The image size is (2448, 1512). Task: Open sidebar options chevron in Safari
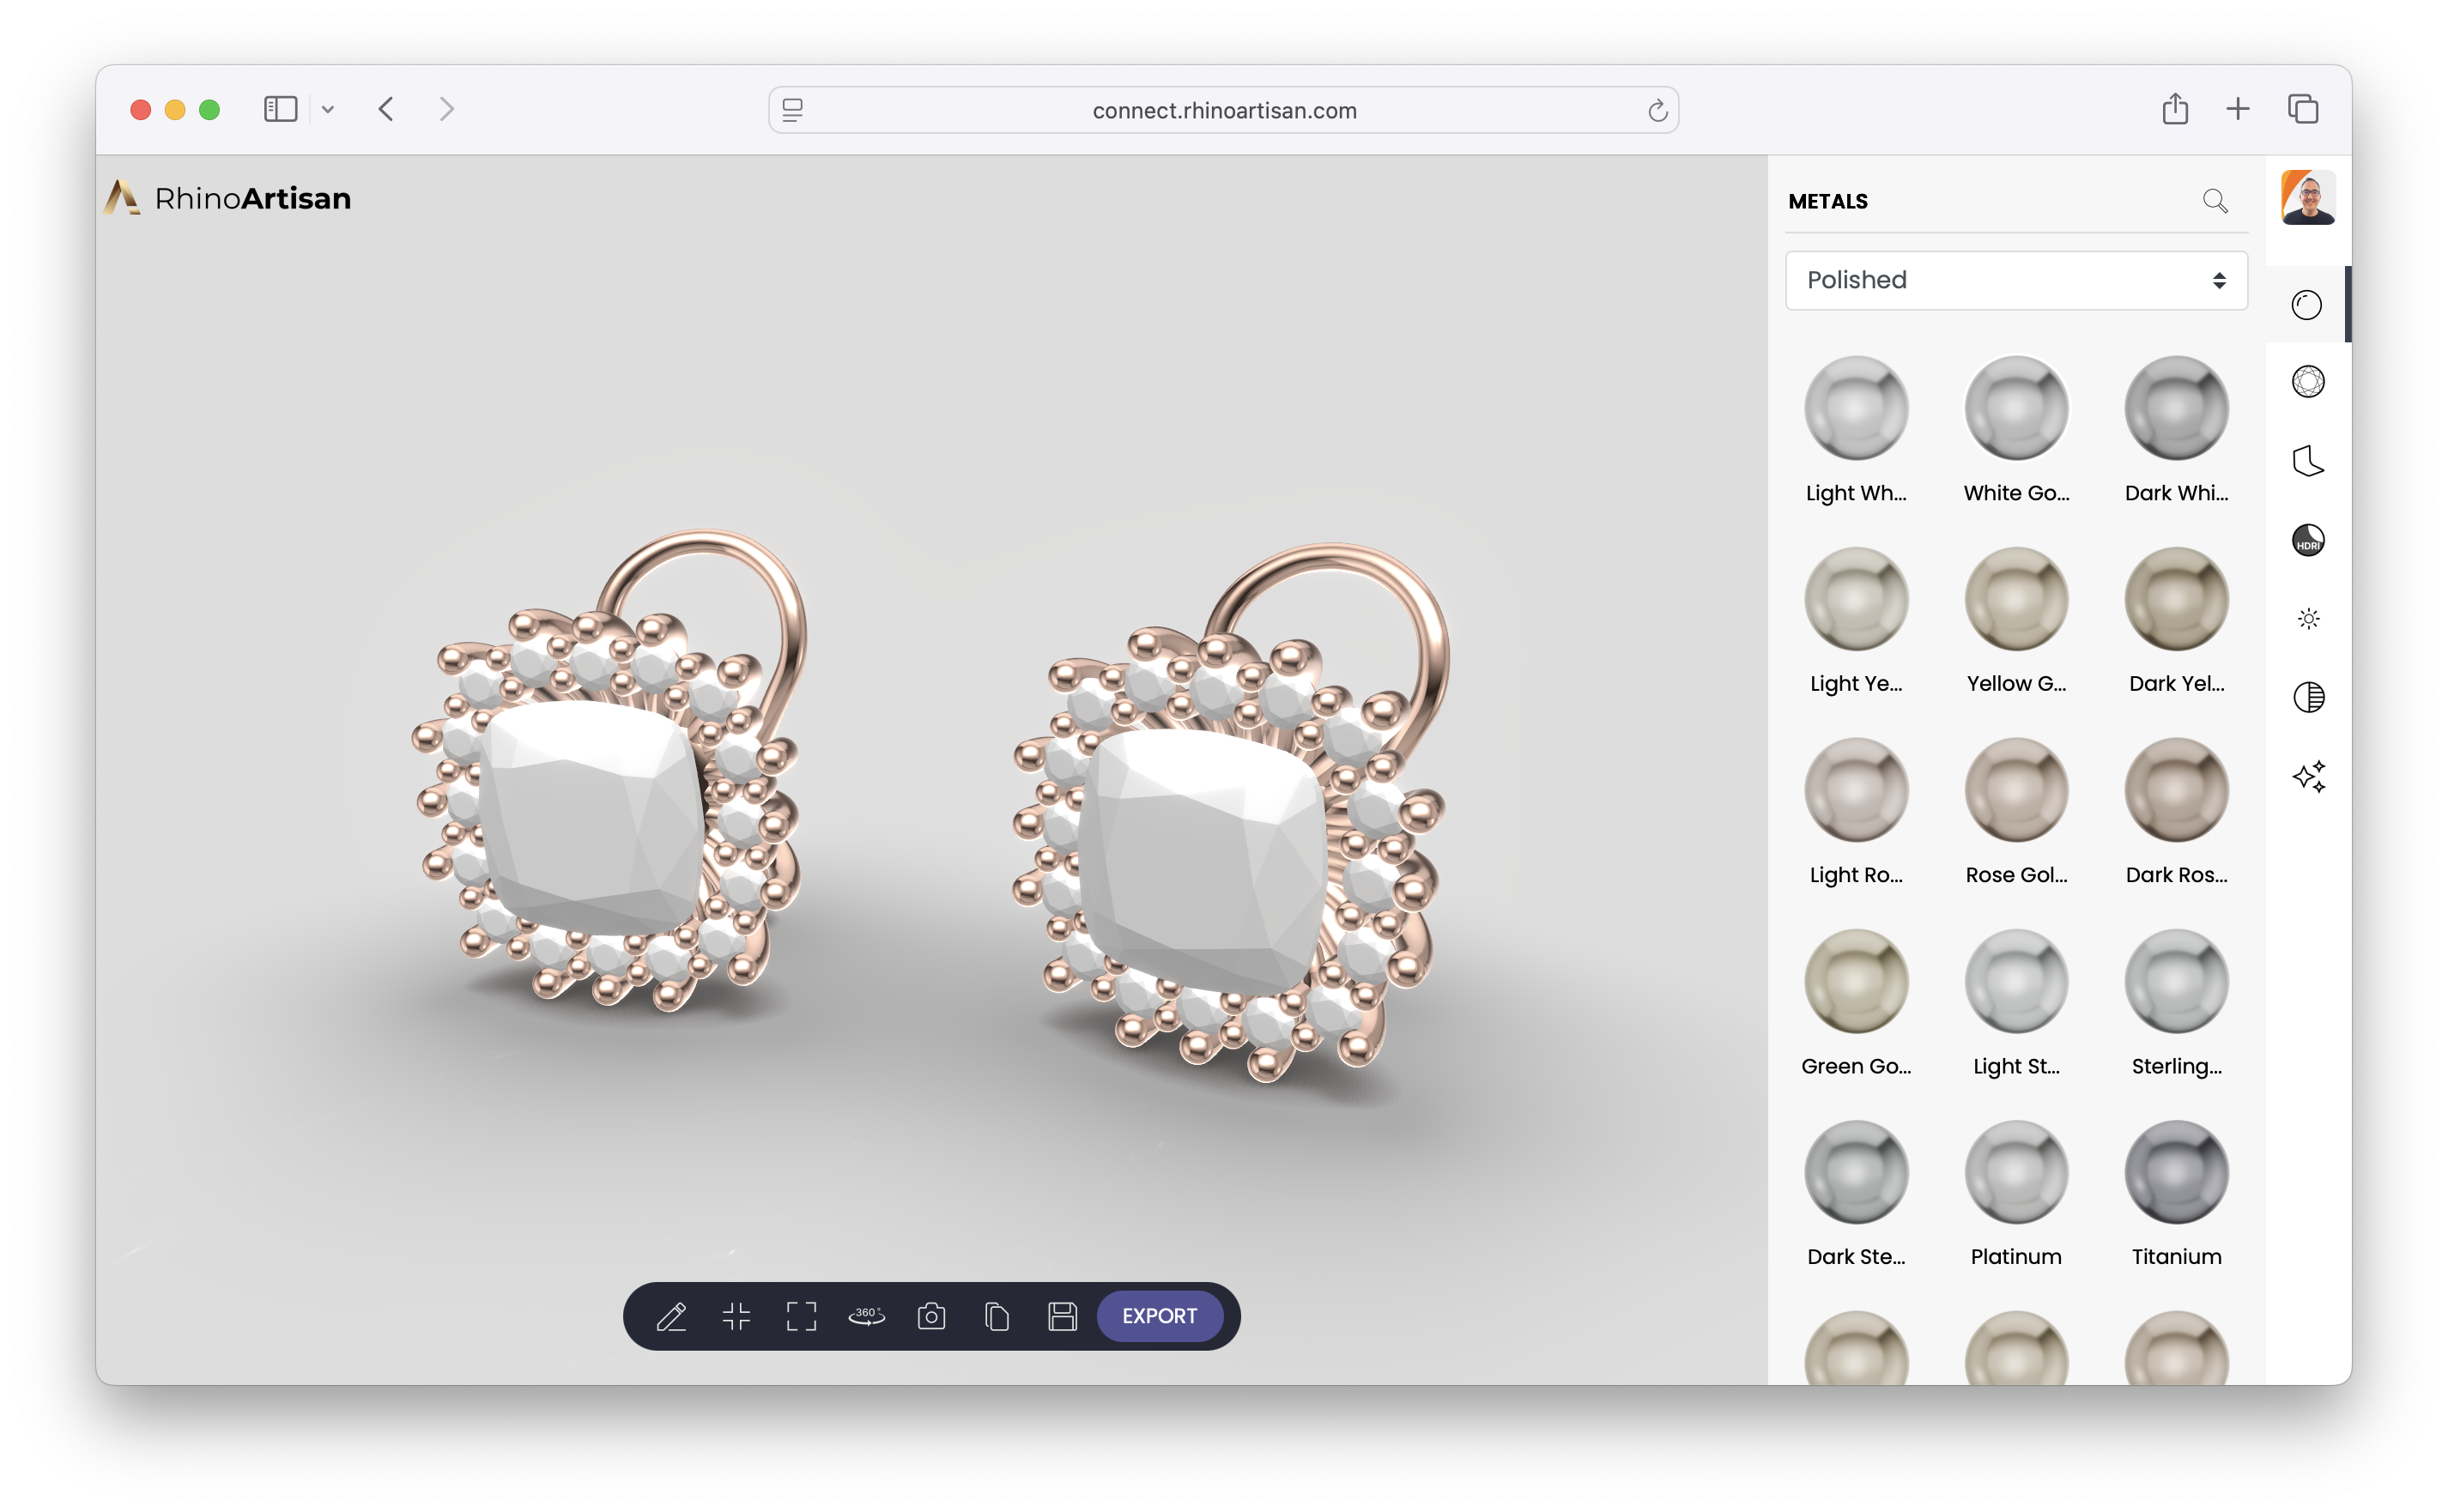(x=328, y=109)
